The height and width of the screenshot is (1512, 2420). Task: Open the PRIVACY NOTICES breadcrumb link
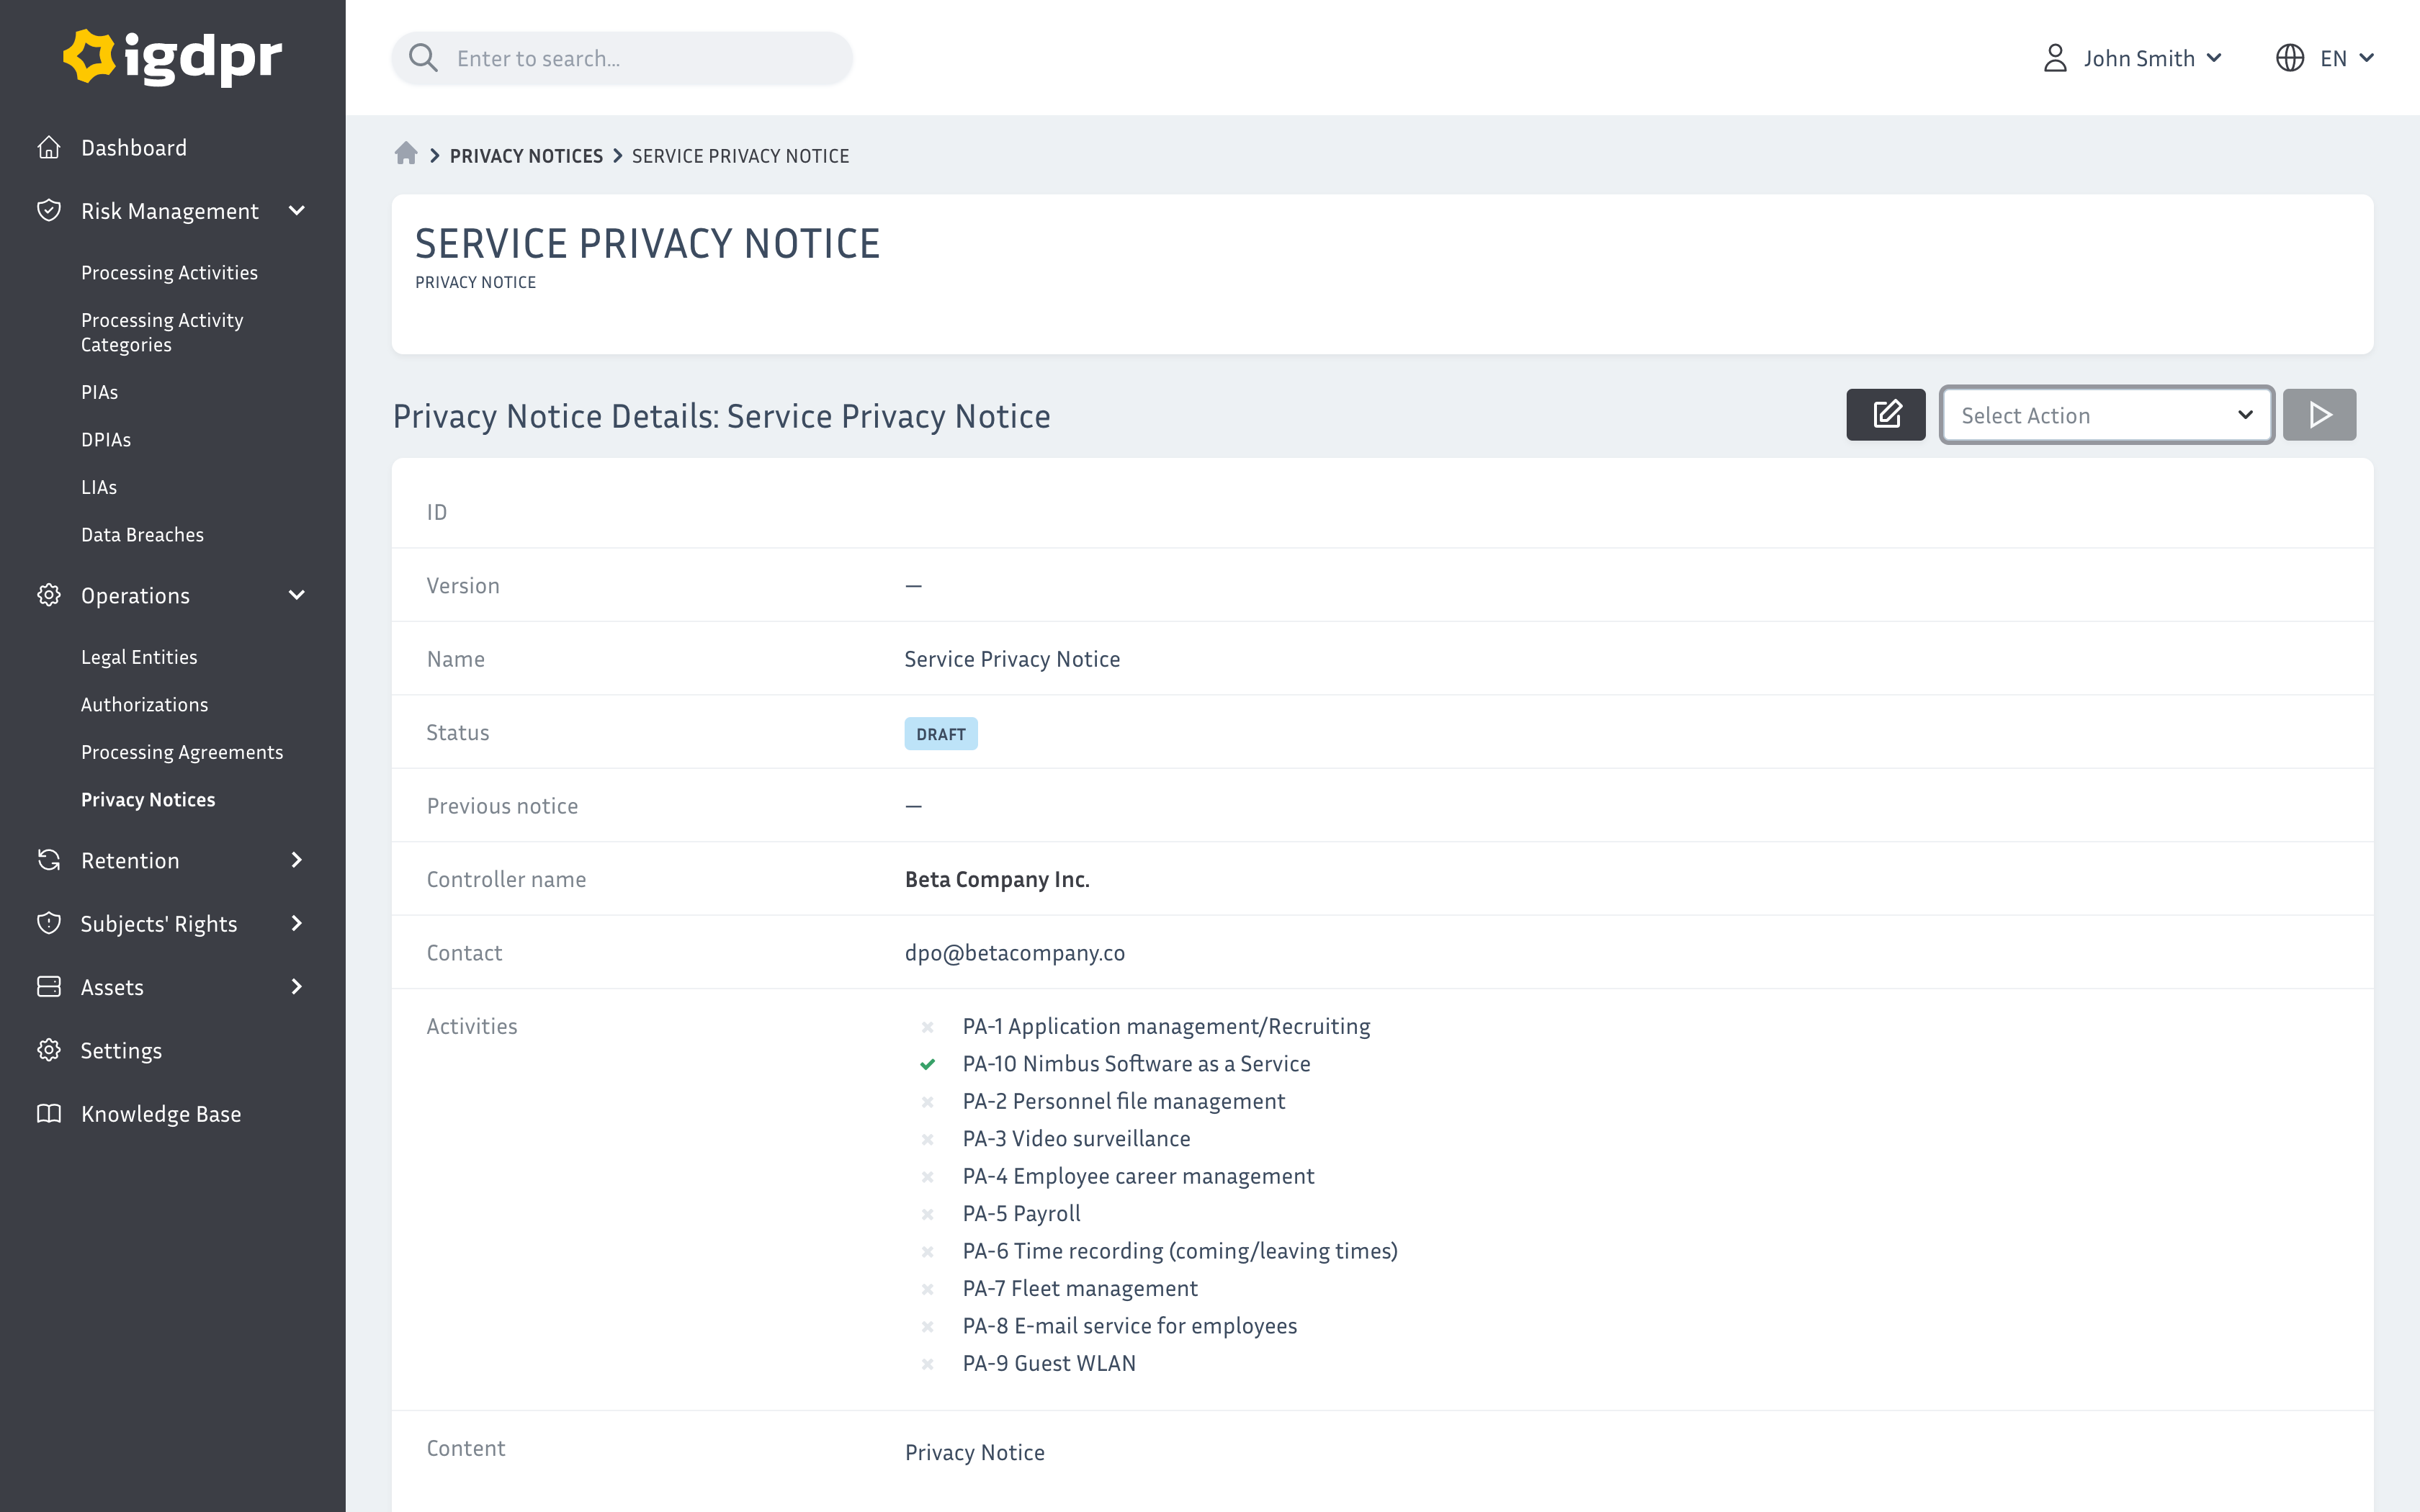pos(526,155)
